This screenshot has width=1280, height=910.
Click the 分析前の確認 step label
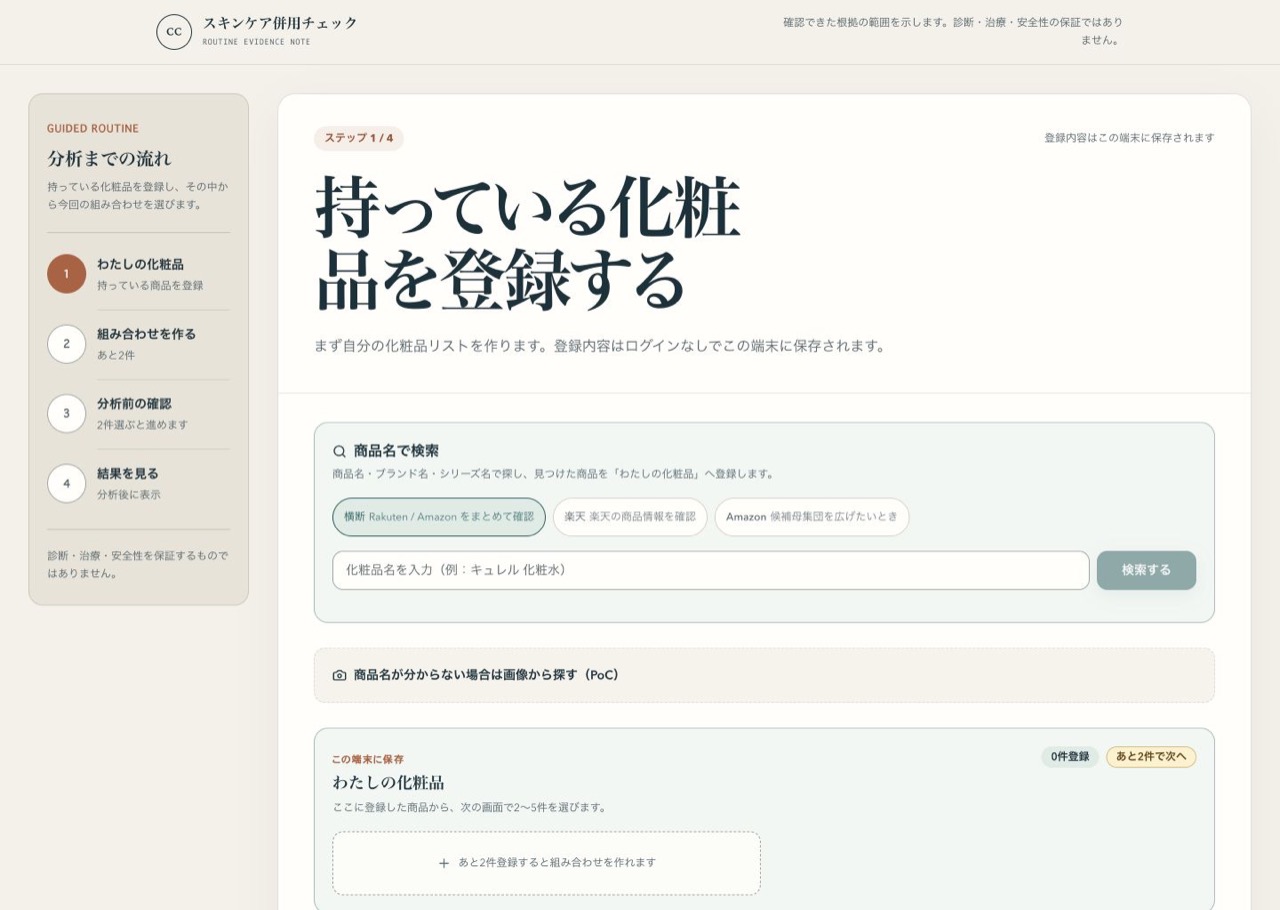[134, 404]
